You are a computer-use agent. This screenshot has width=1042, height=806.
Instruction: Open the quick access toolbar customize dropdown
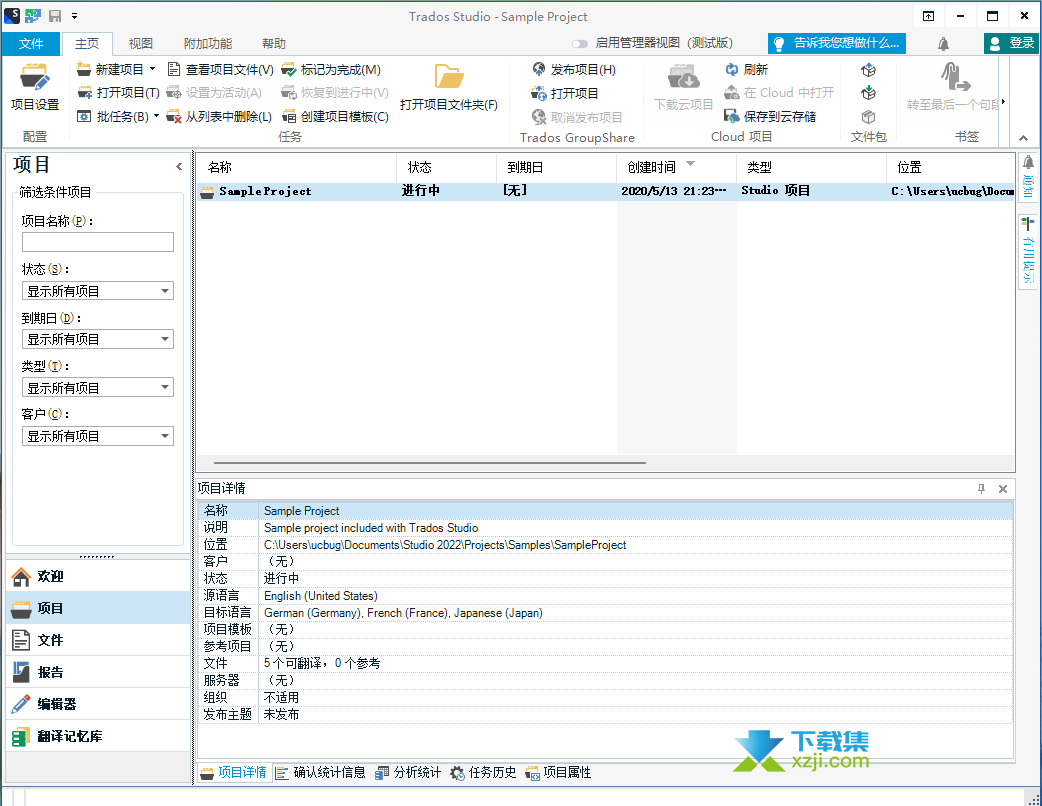(74, 16)
